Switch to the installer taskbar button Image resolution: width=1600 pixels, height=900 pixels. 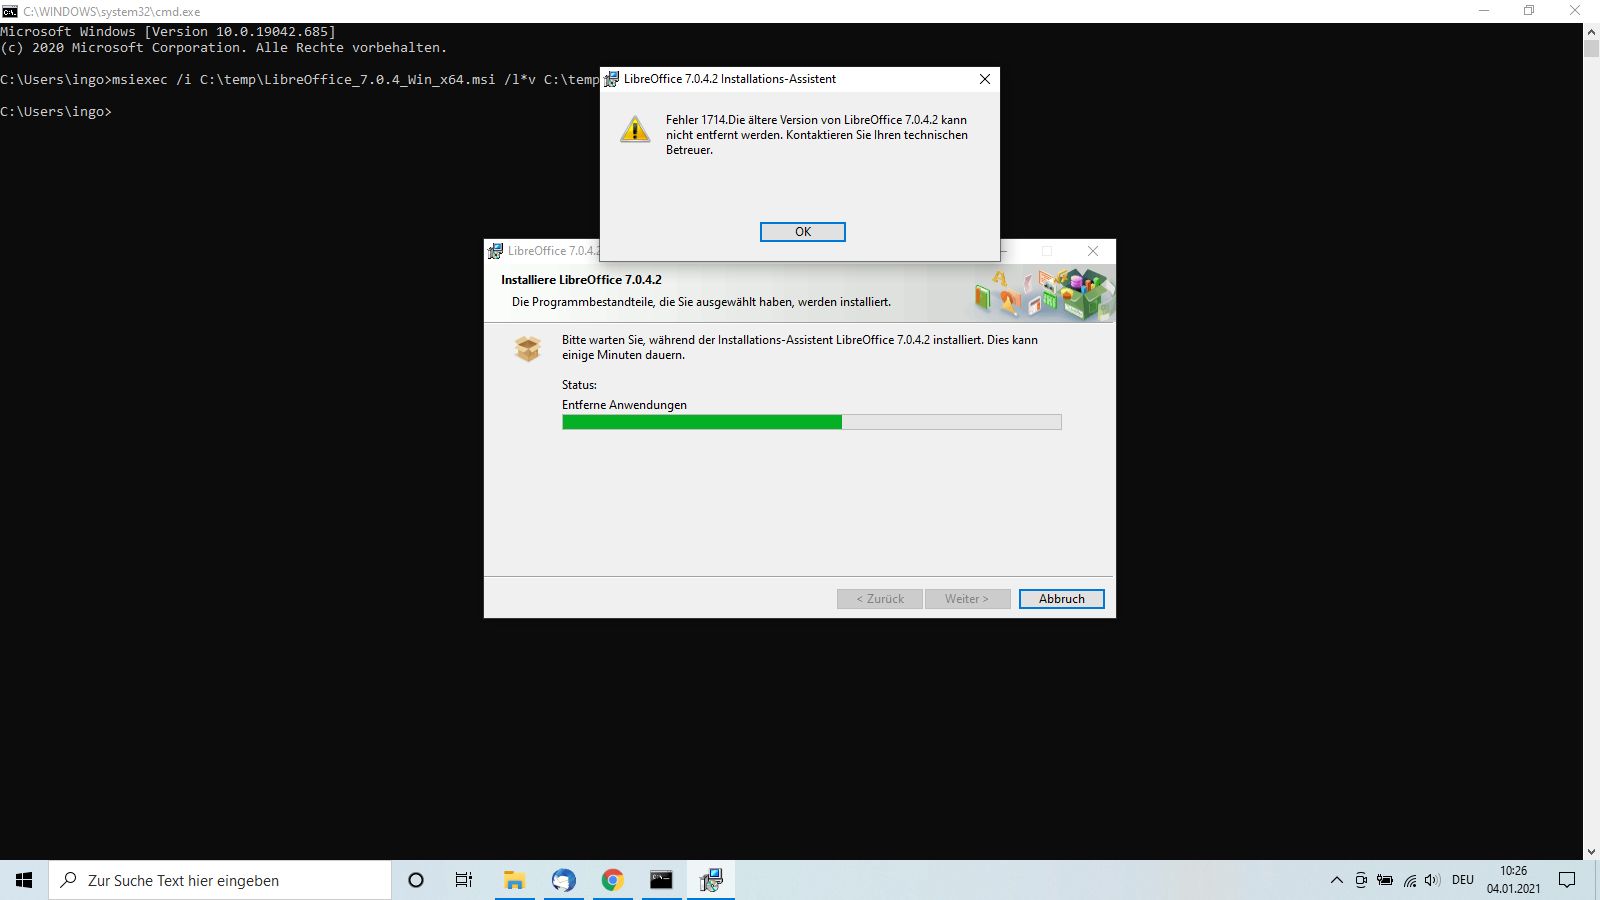tap(711, 880)
